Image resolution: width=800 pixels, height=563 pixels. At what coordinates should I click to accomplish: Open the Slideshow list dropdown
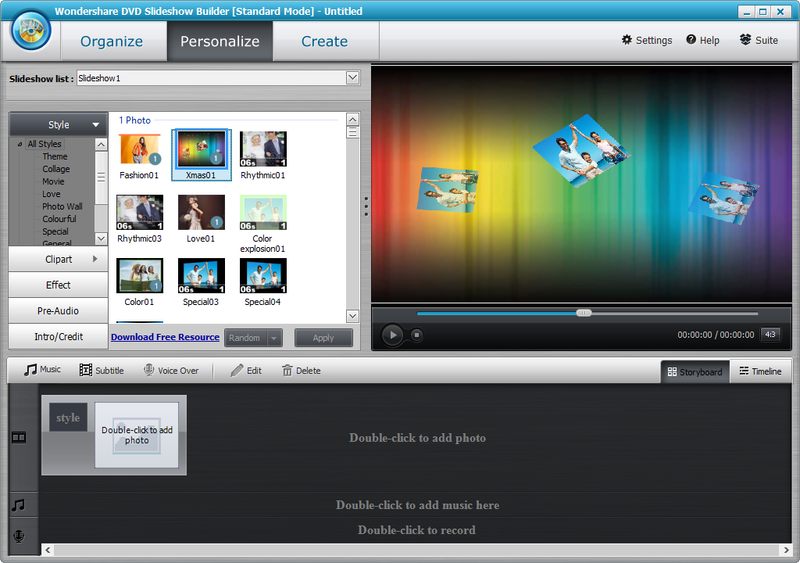click(352, 78)
